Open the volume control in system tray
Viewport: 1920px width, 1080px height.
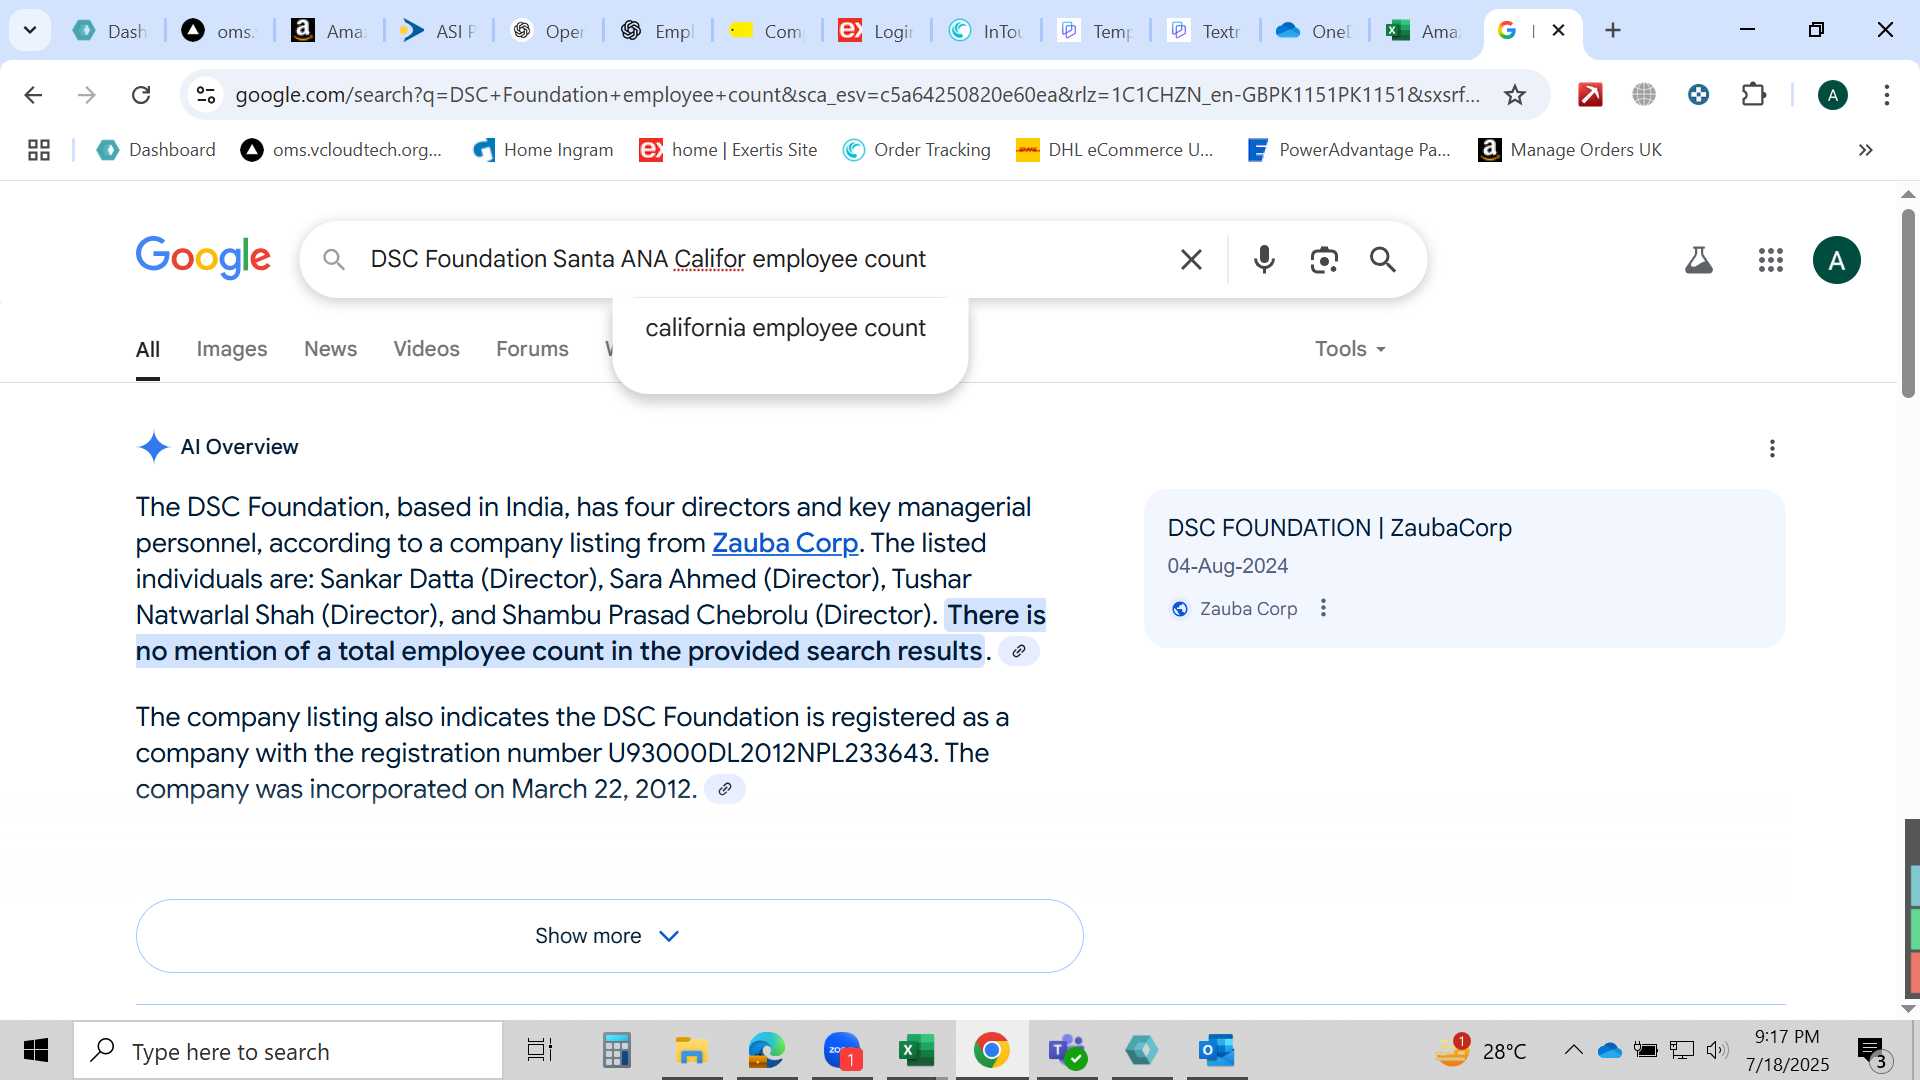tap(1717, 1050)
